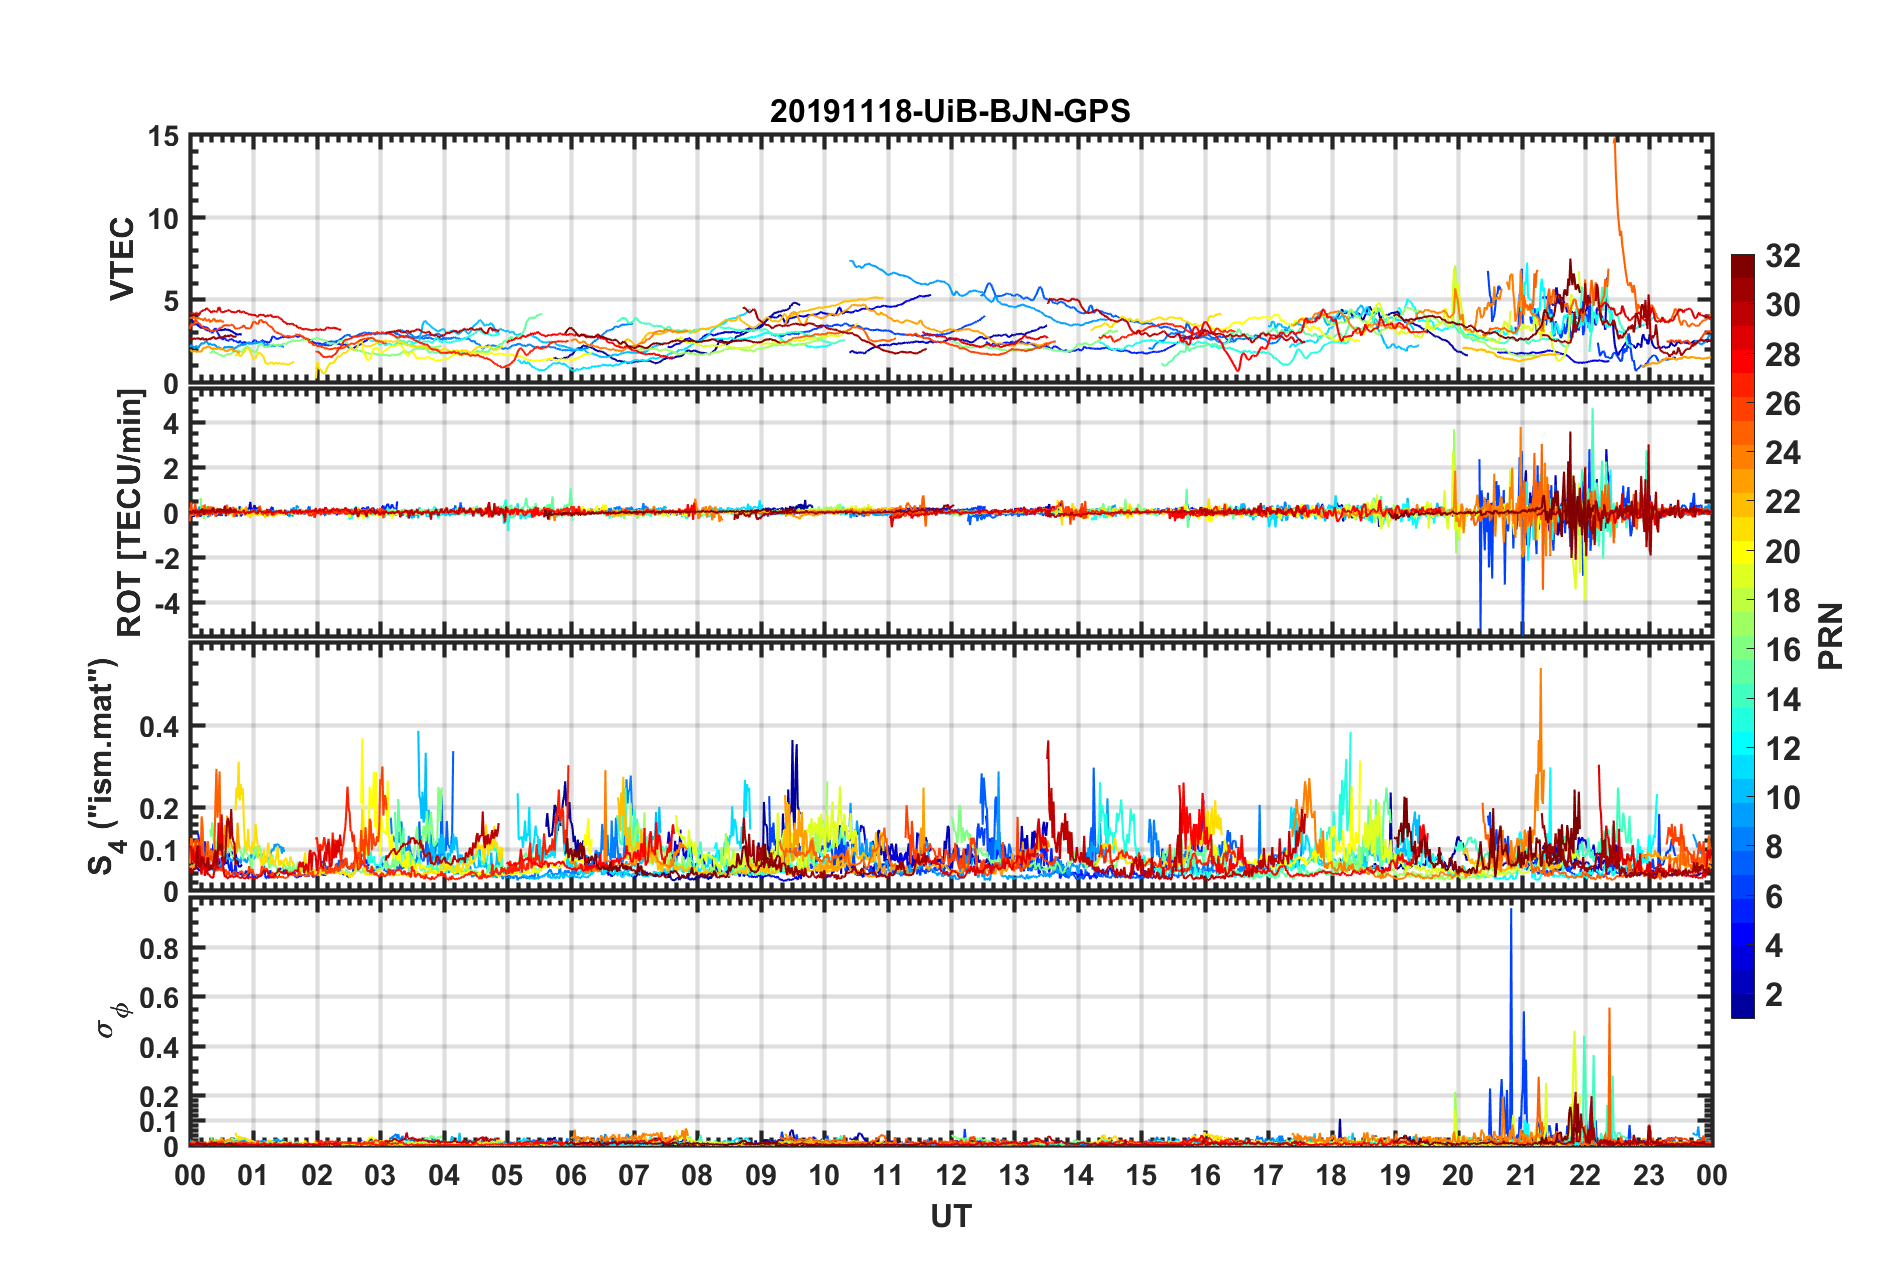Click ROT axis tick -4
Screen dimensions: 1902x1272
click(165, 604)
